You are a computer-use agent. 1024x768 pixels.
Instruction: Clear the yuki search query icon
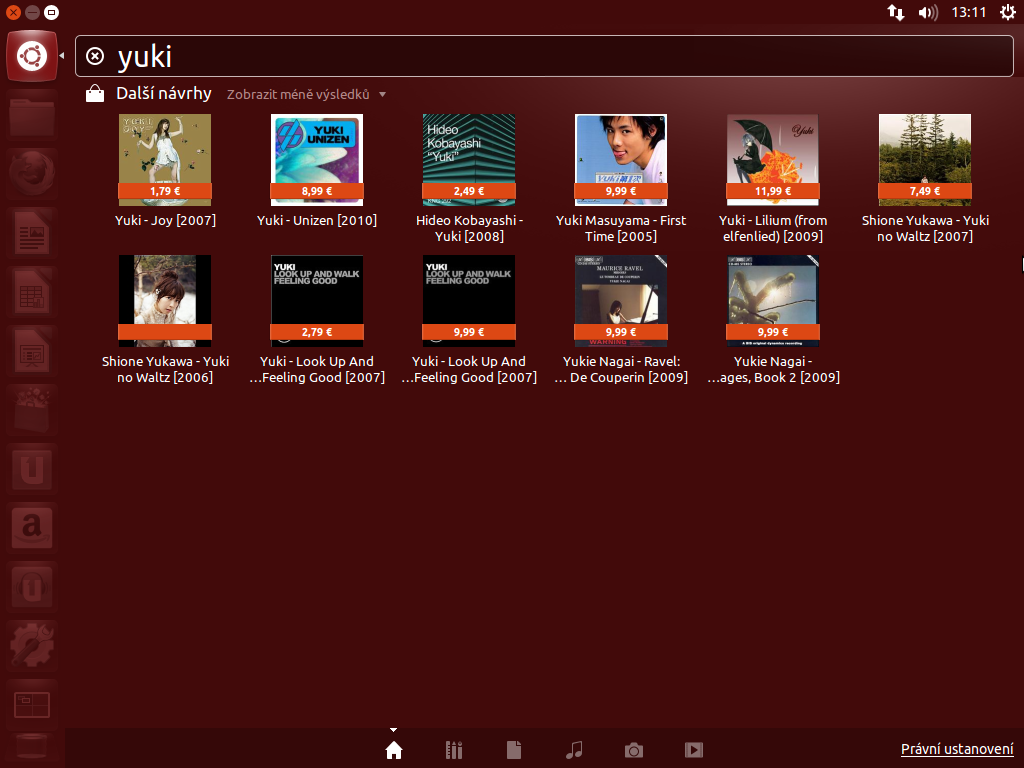pyautogui.click(x=95, y=56)
